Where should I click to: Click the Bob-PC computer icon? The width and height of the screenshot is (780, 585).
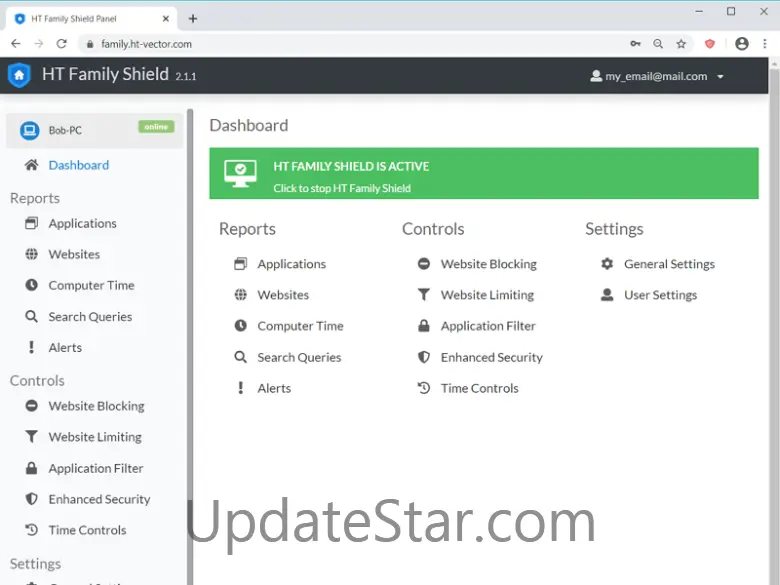click(29, 131)
